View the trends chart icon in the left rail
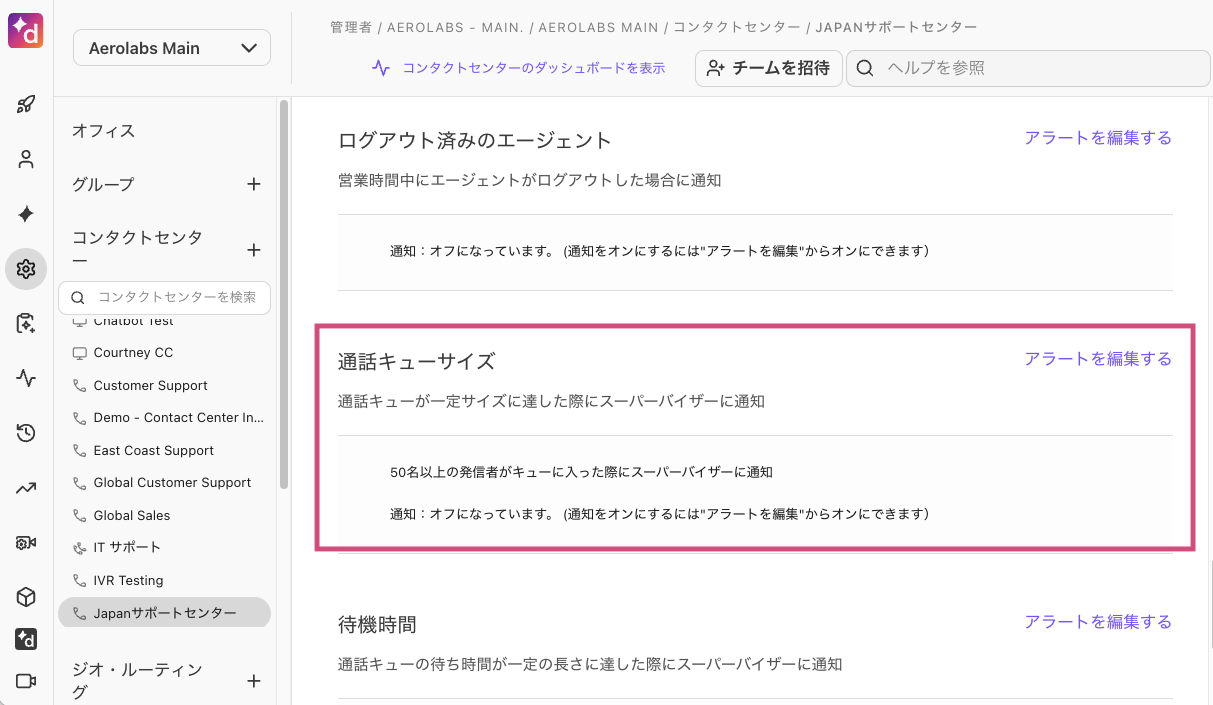The image size is (1213, 705). pyautogui.click(x=25, y=487)
